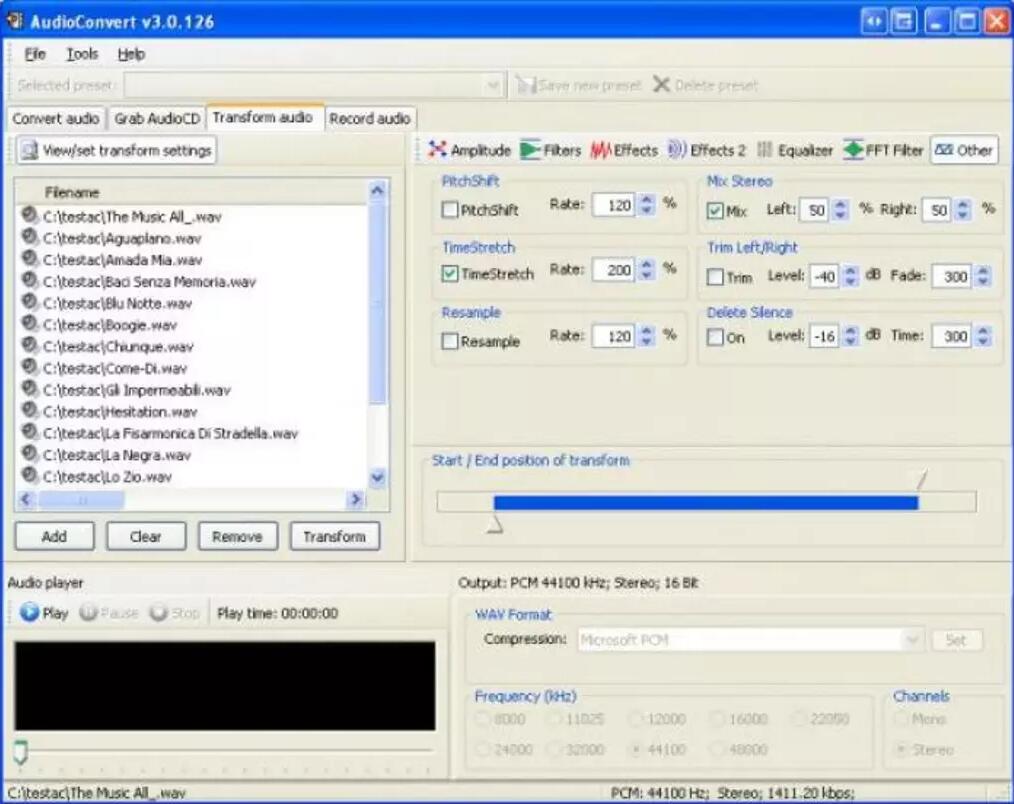This screenshot has height=804, width=1014.
Task: Uncheck the TimeStretch checkbox
Action: tap(449, 274)
